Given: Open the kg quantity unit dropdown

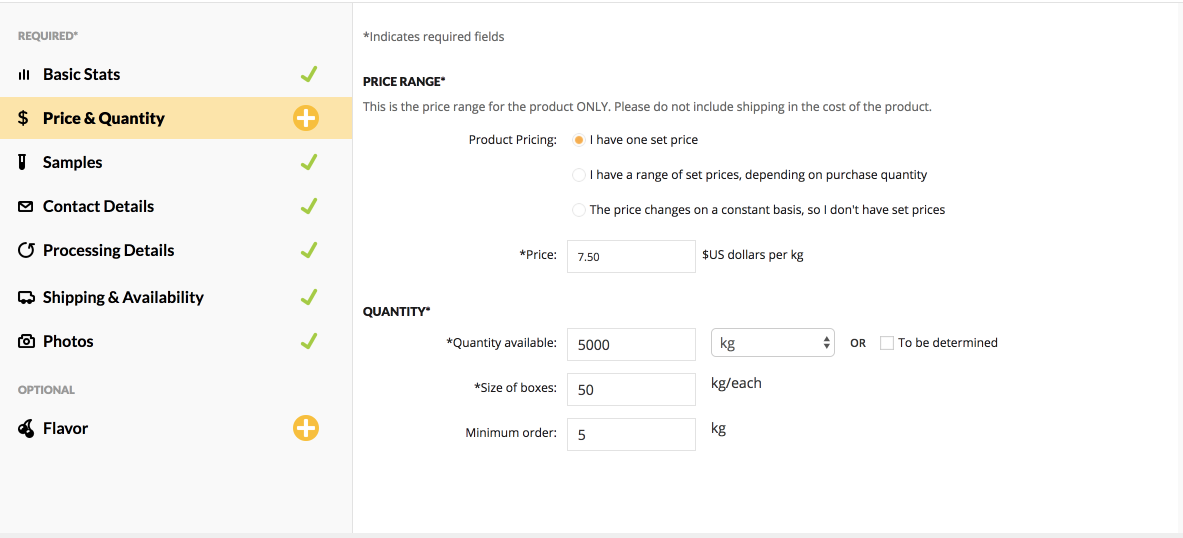Looking at the screenshot, I should (772, 343).
